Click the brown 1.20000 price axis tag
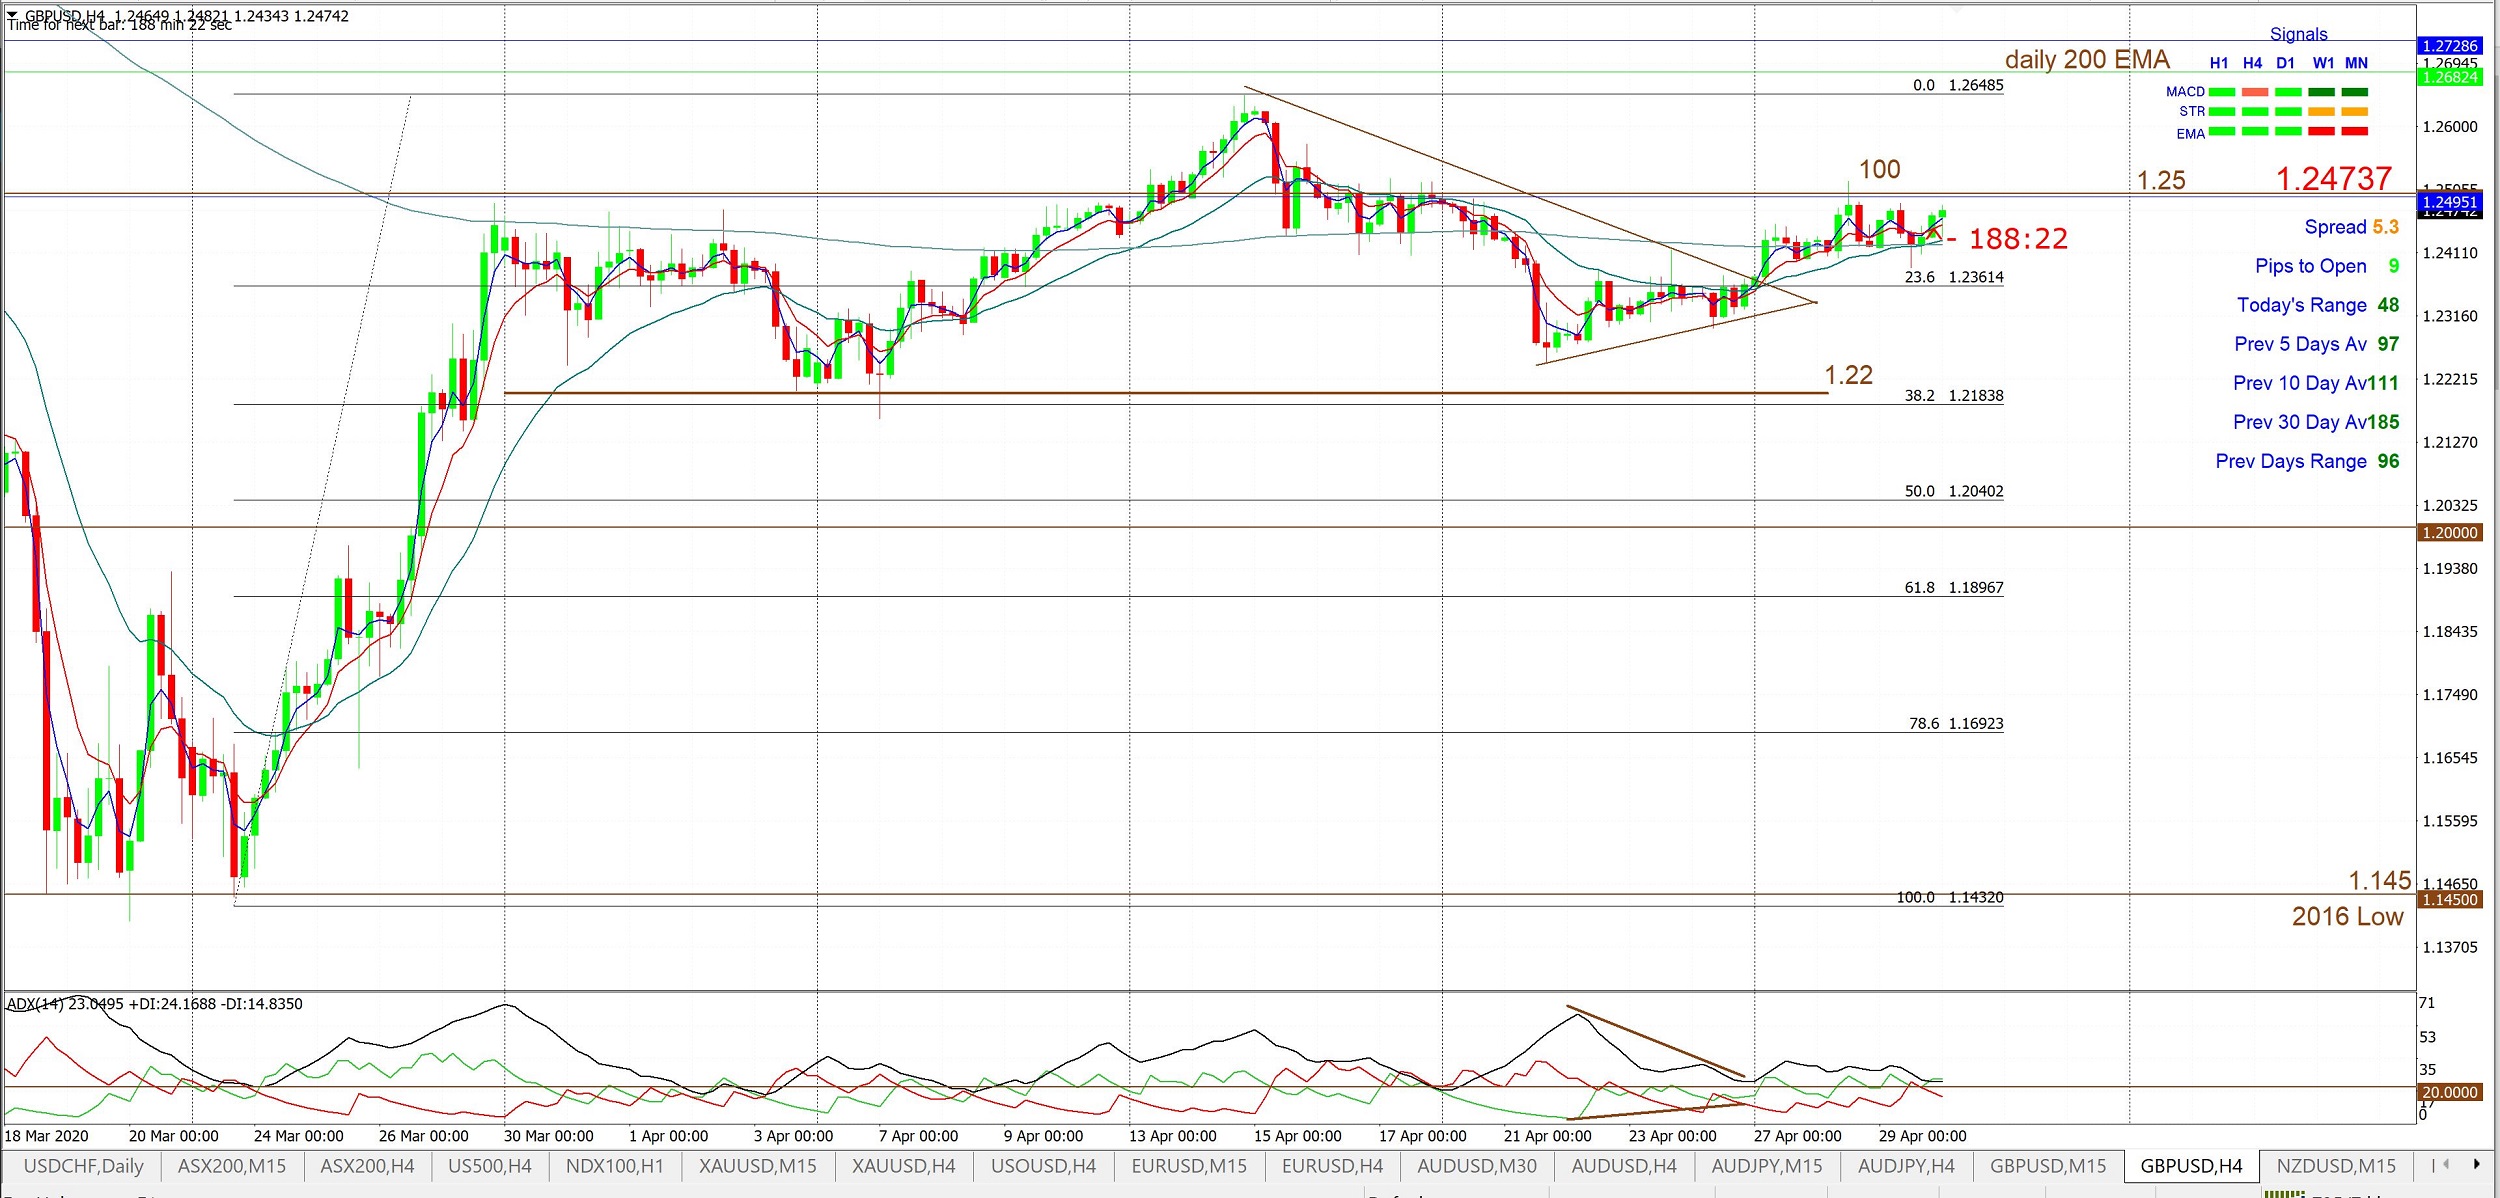Viewport: 2500px width, 1198px height. [2449, 533]
